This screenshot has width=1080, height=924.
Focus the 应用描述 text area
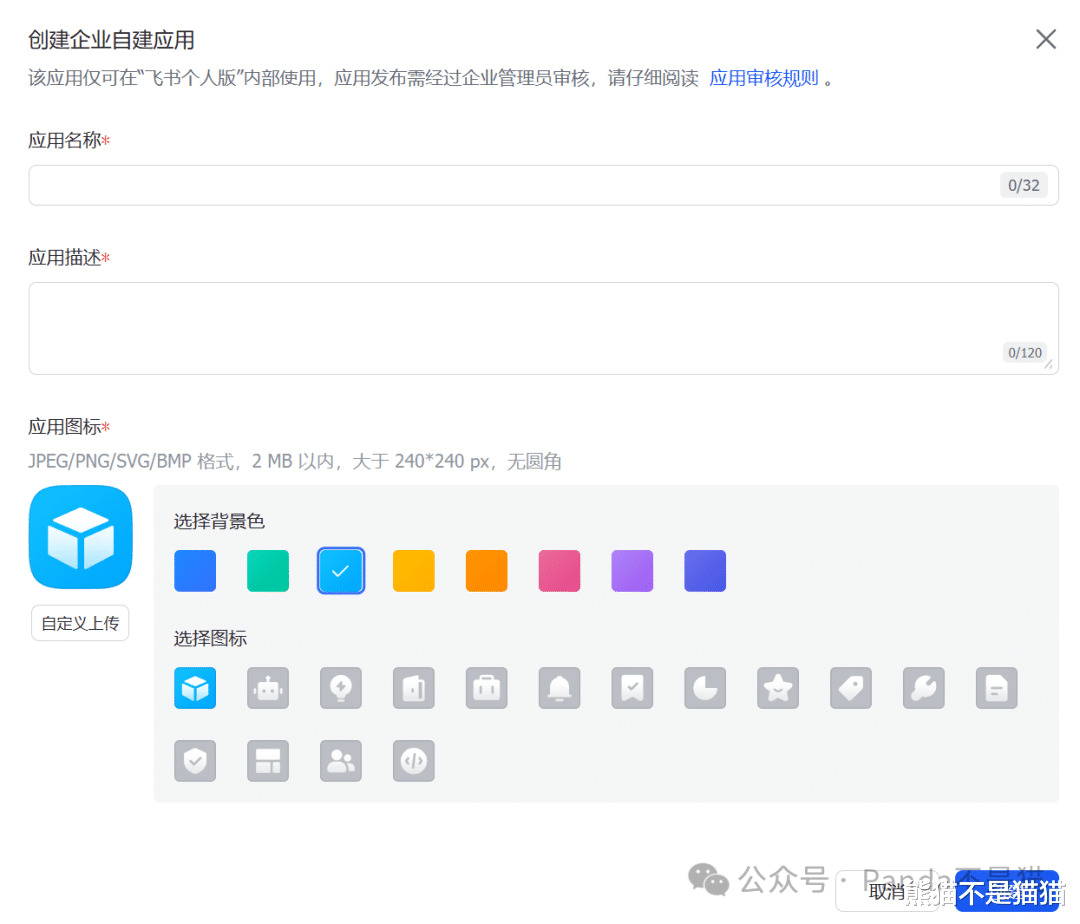click(x=543, y=328)
